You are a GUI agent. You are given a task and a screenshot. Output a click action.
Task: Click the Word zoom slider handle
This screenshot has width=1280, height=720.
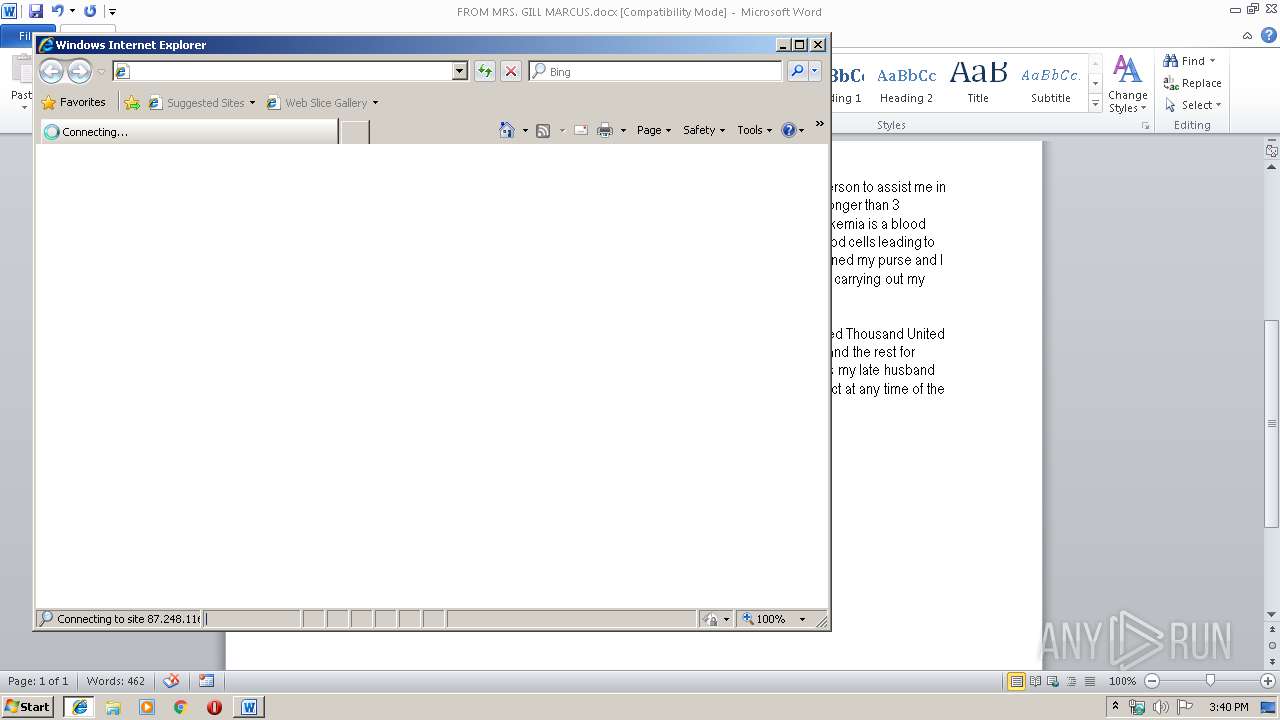point(1210,681)
